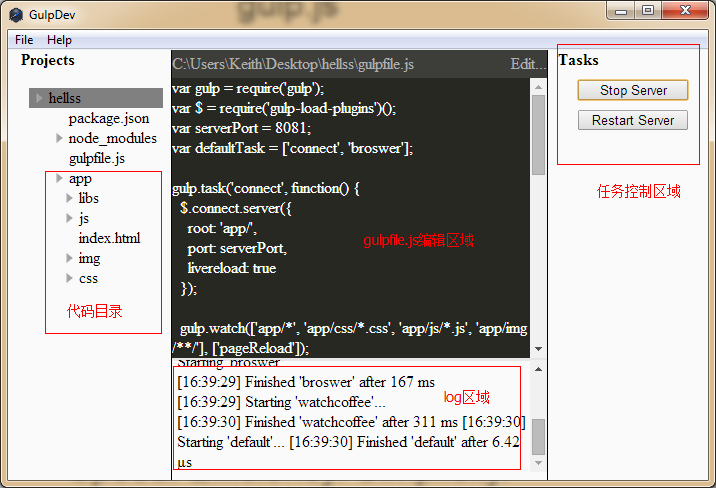Select the node_modules folder
Image resolution: width=716 pixels, height=488 pixels.
pos(112,138)
